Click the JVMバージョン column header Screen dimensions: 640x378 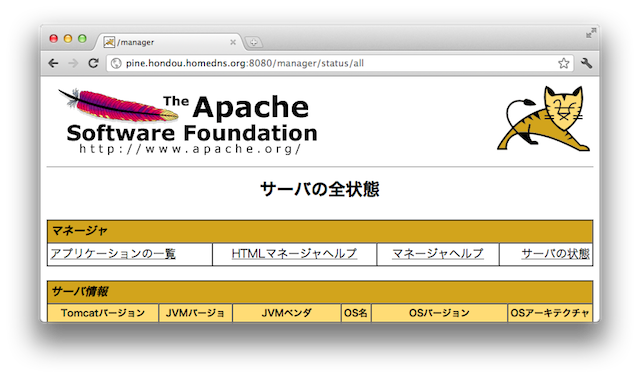(x=196, y=313)
